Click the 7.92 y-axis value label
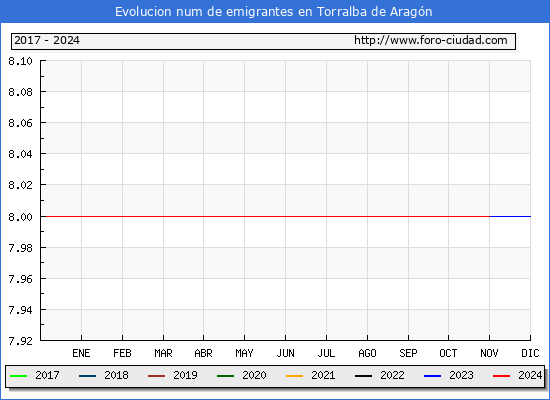The width and height of the screenshot is (550, 400). (20, 341)
